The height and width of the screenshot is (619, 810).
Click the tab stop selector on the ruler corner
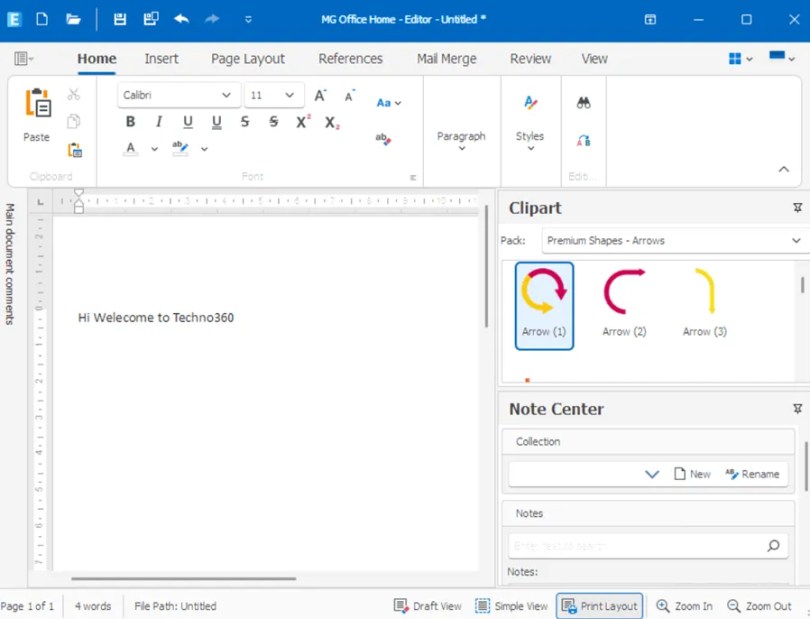(40, 202)
